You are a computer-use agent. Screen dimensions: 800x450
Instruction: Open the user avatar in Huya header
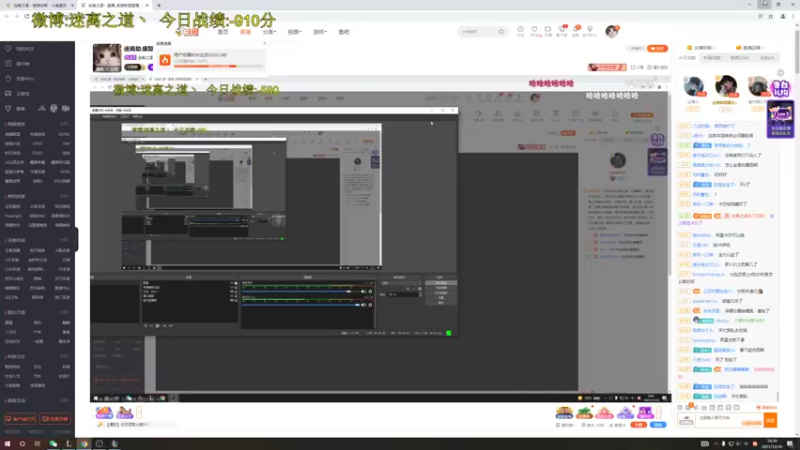pos(612,31)
